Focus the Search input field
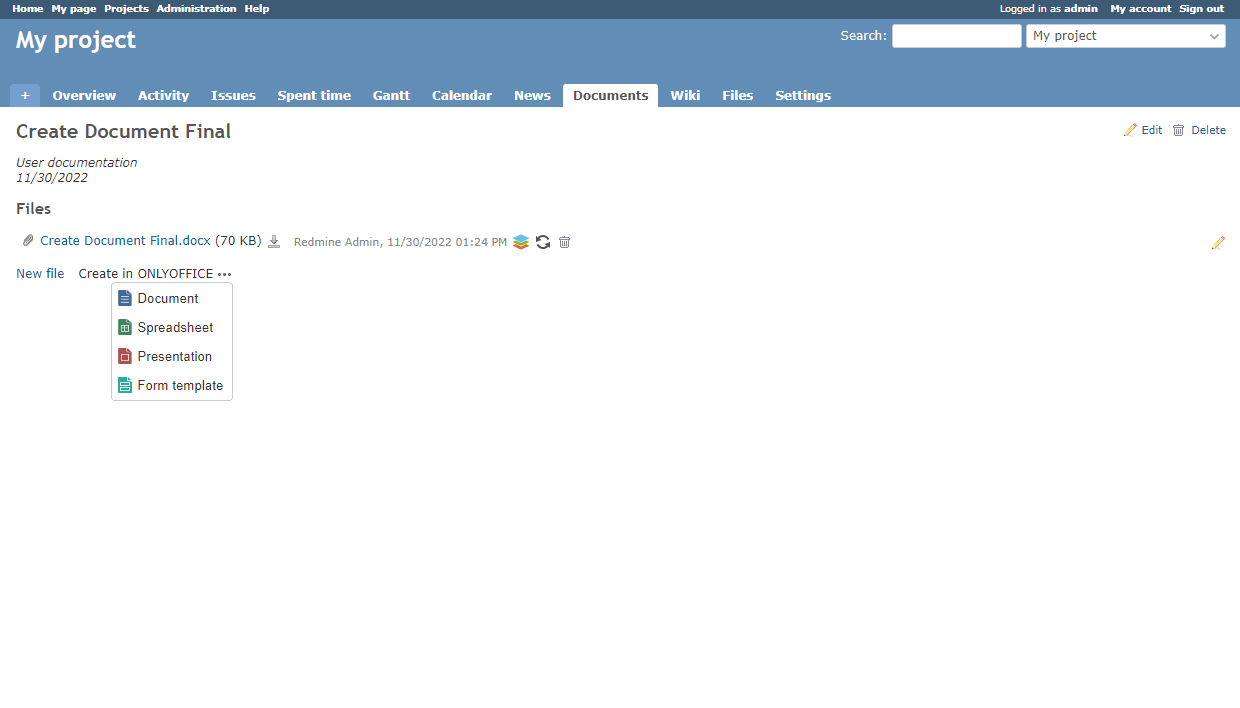Screen dimensions: 1240x708 click(956, 36)
